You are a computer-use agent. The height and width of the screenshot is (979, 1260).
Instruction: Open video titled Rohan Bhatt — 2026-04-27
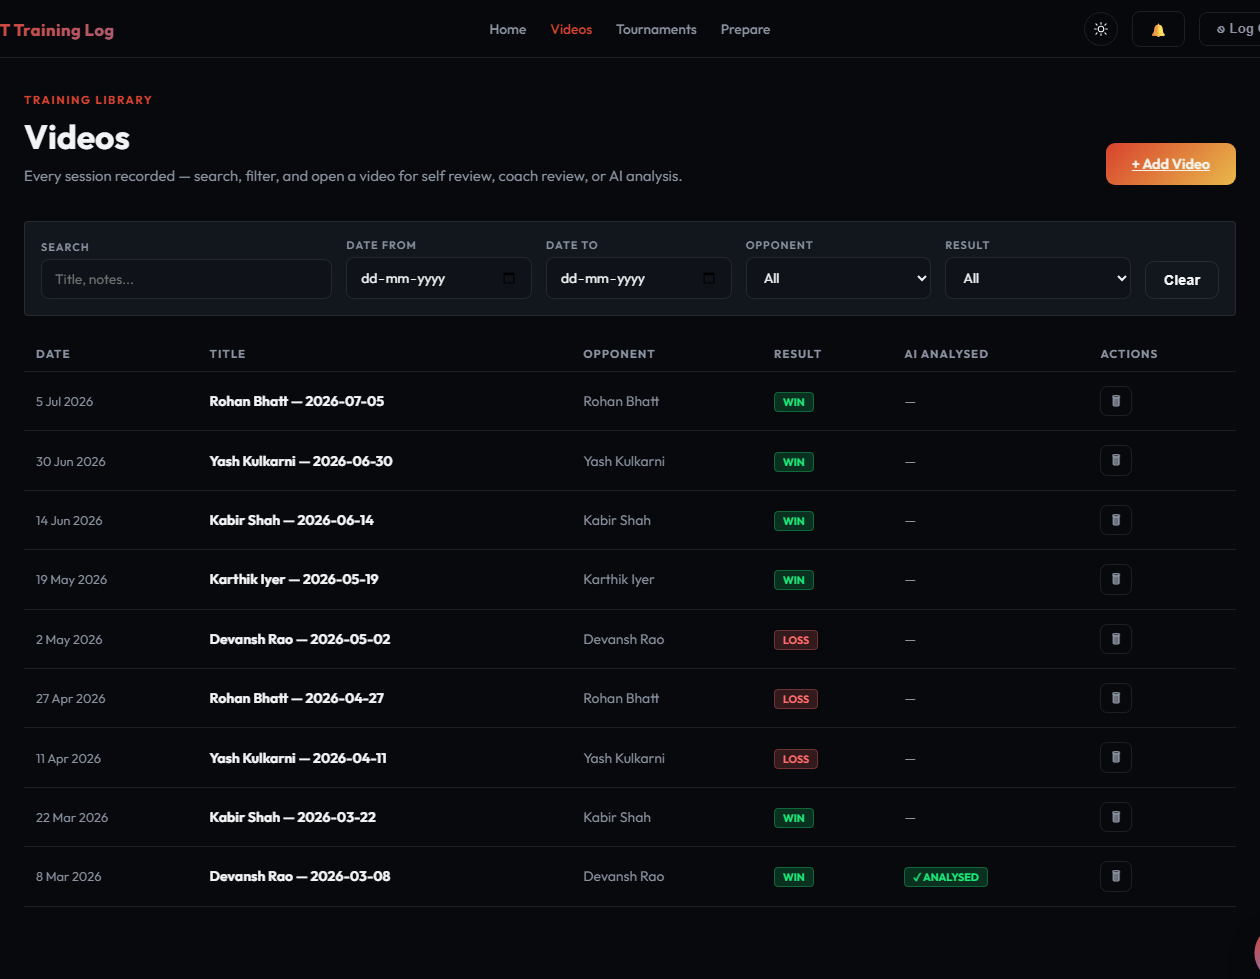297,698
